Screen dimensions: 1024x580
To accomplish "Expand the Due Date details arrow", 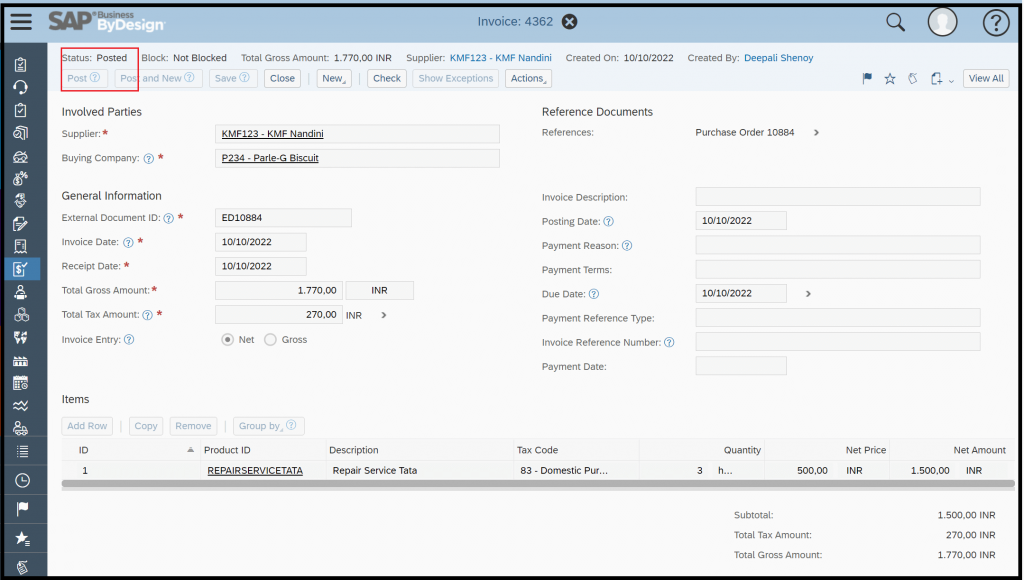I will [808, 294].
